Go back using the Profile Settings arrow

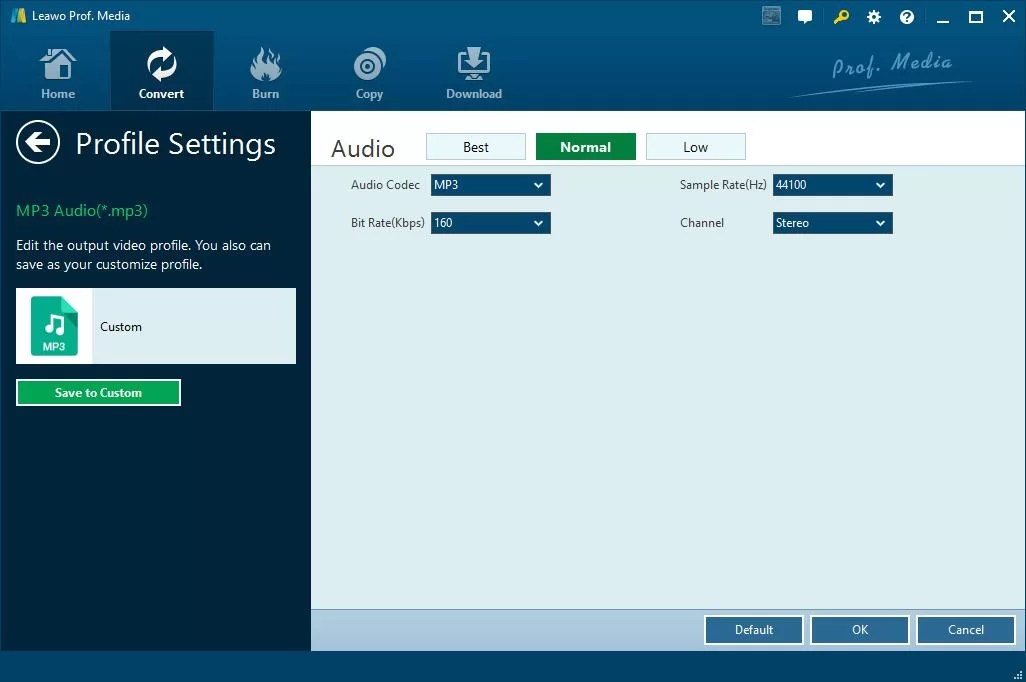click(37, 142)
